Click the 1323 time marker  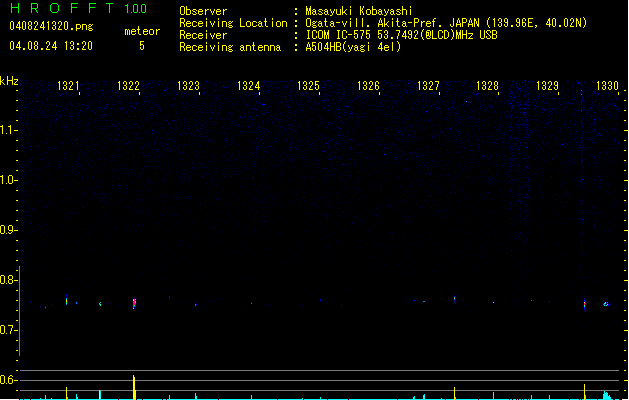(x=188, y=86)
